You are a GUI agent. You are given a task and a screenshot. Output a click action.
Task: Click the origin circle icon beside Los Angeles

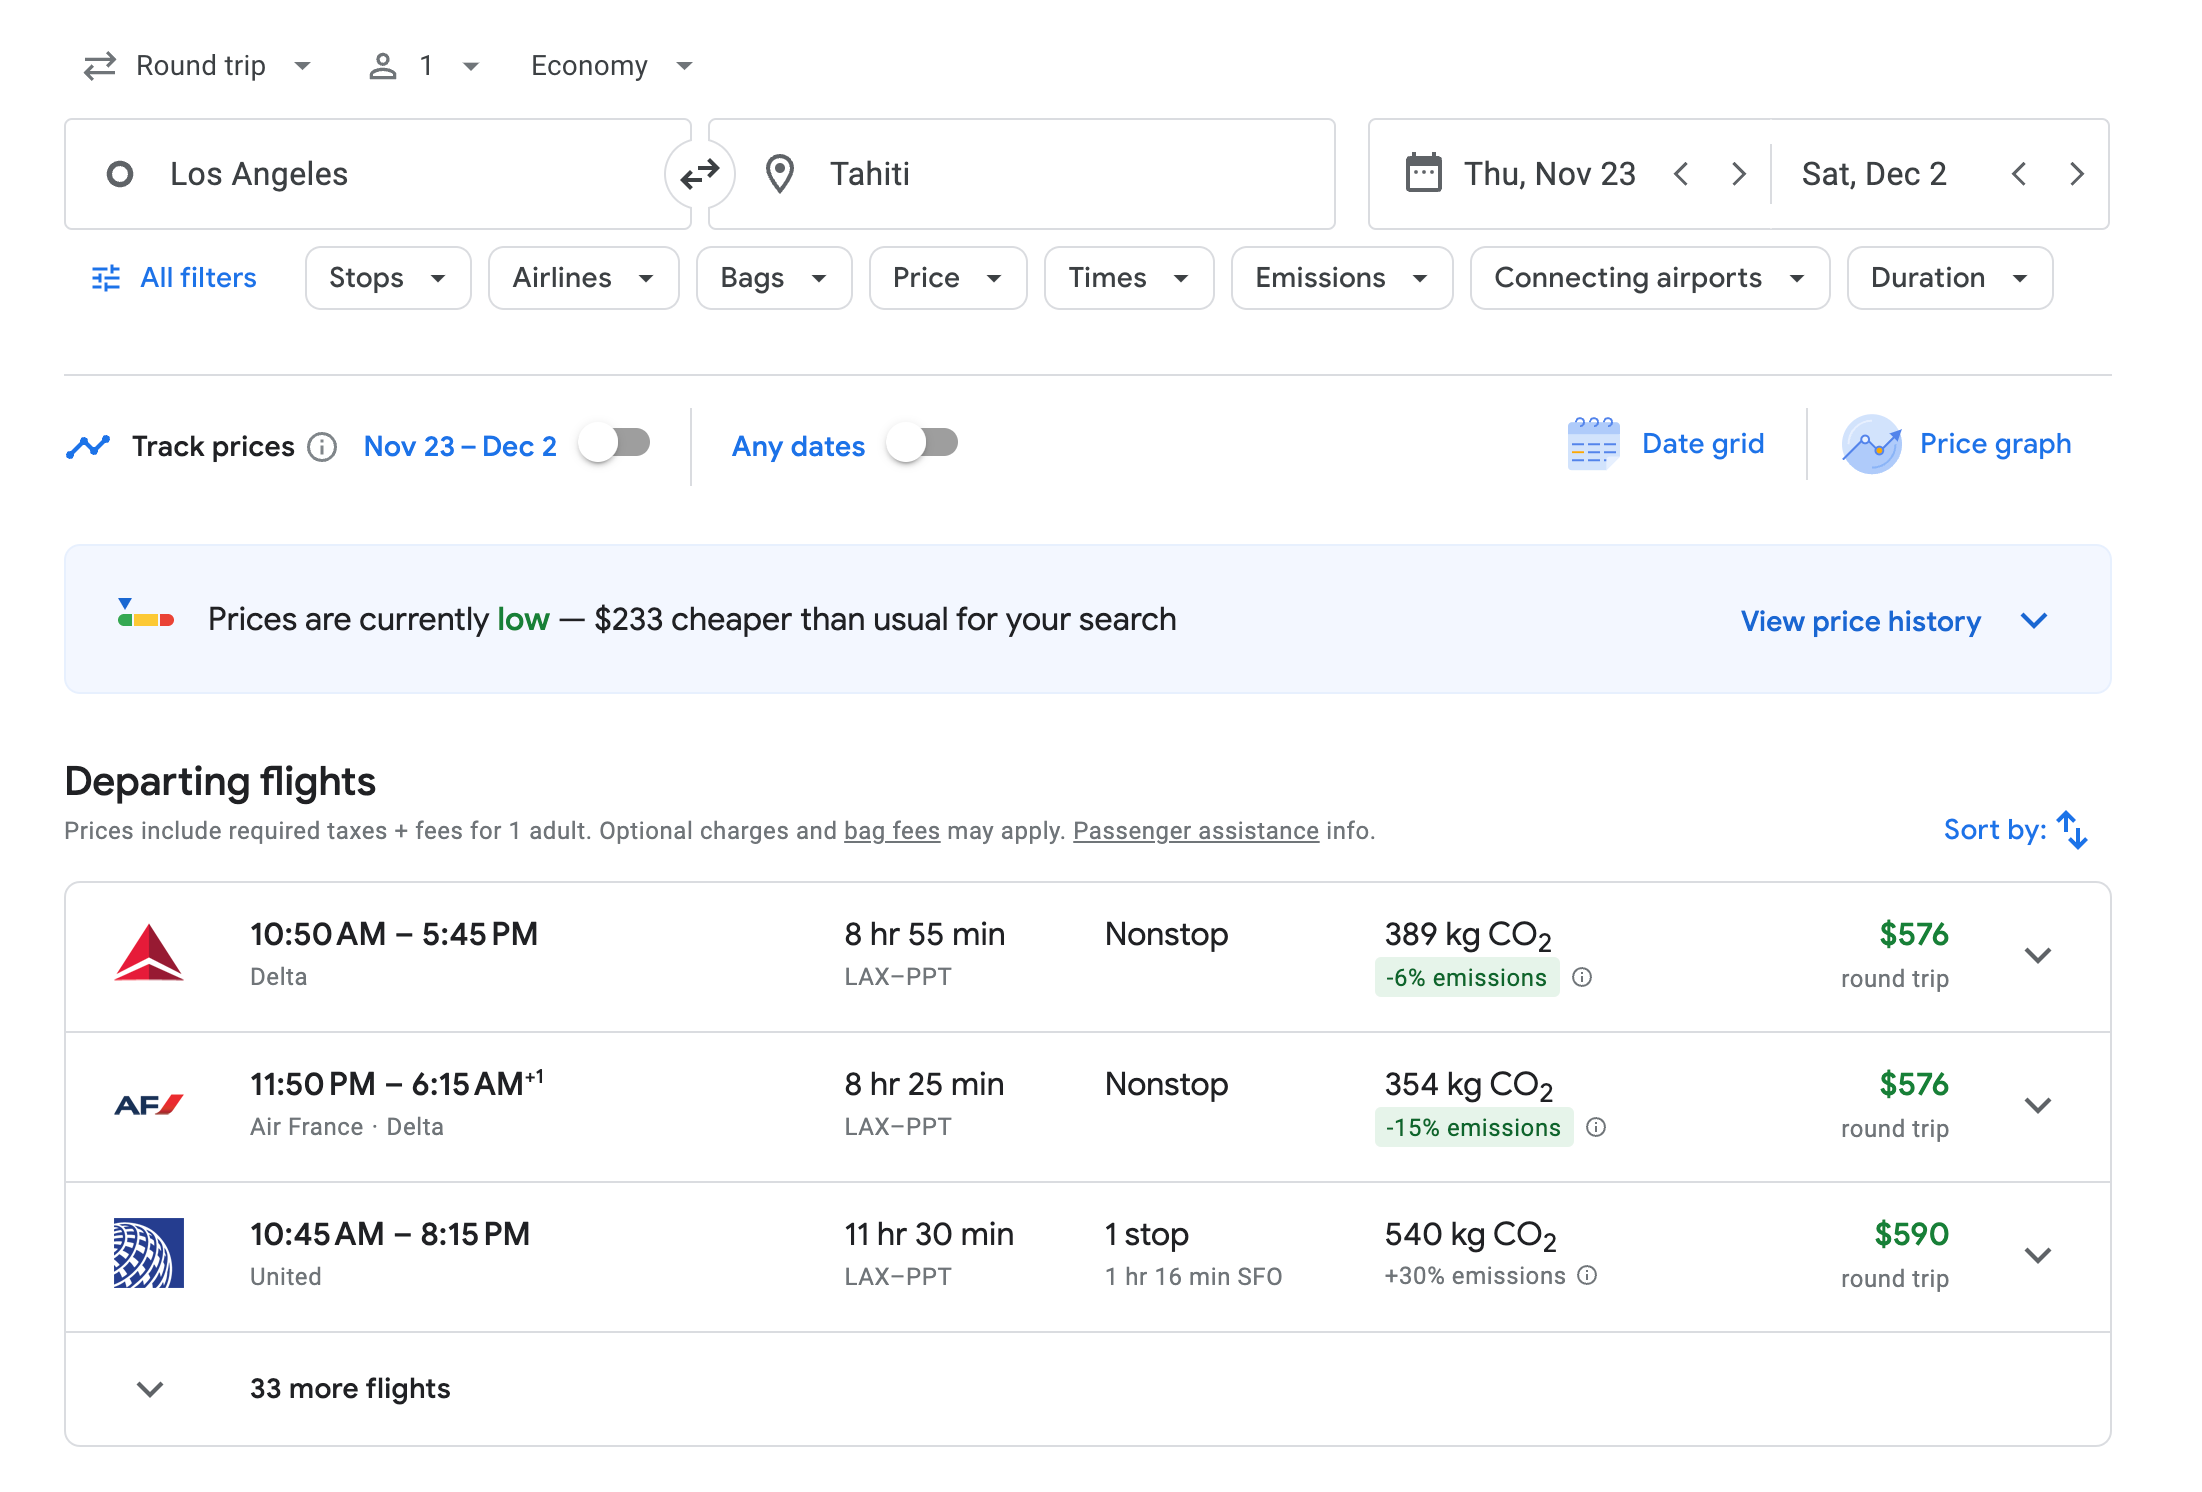120,174
